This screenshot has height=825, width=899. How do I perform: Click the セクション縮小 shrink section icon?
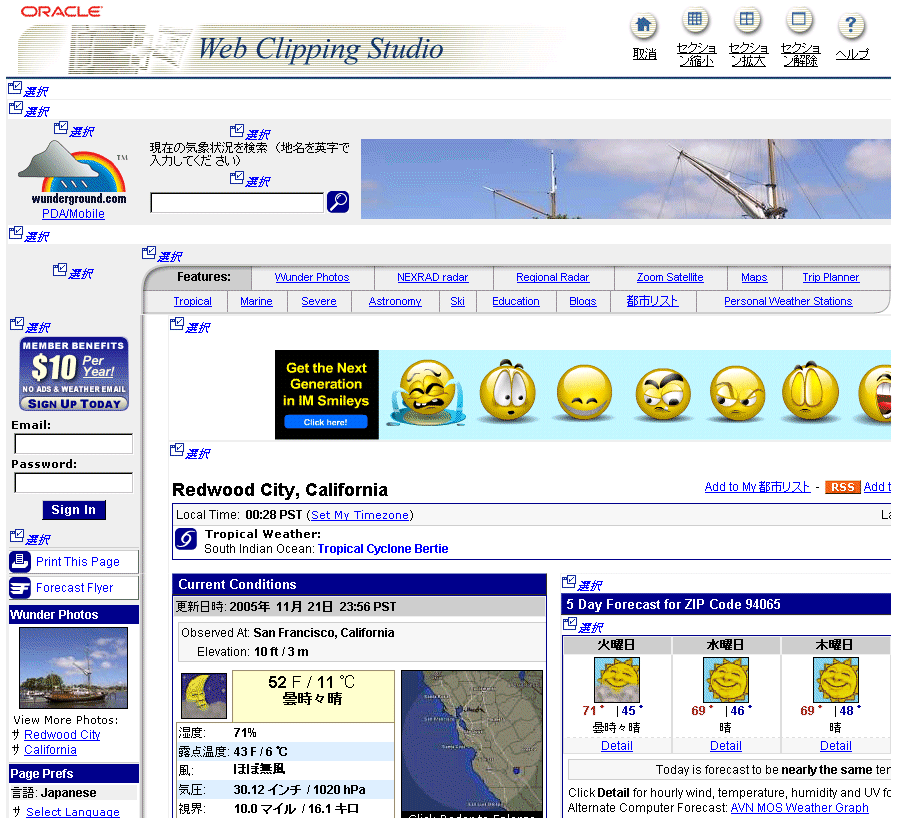click(695, 21)
